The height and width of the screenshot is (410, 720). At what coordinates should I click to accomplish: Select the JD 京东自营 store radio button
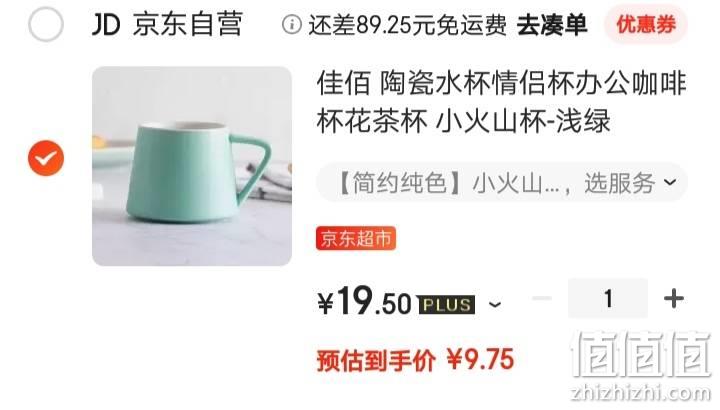pyautogui.click(x=45, y=24)
